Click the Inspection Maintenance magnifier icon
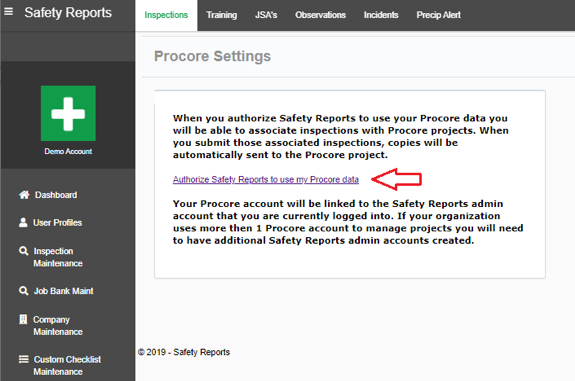The height and width of the screenshot is (381, 575). pyautogui.click(x=23, y=251)
